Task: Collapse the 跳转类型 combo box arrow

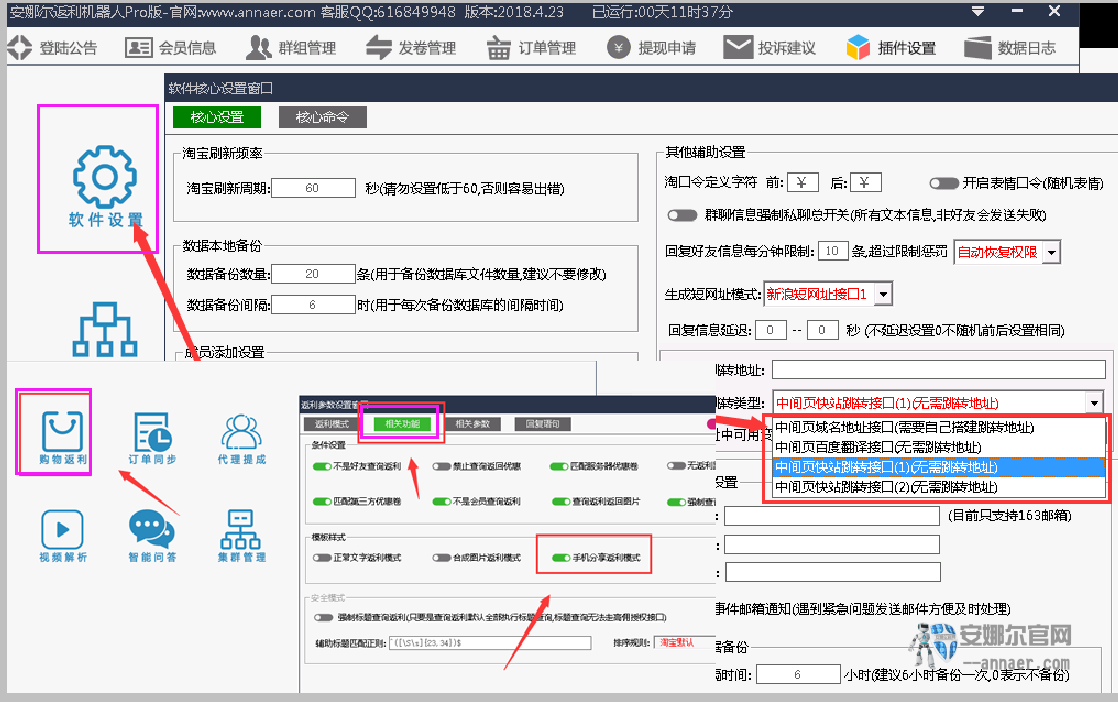Action: (1094, 403)
